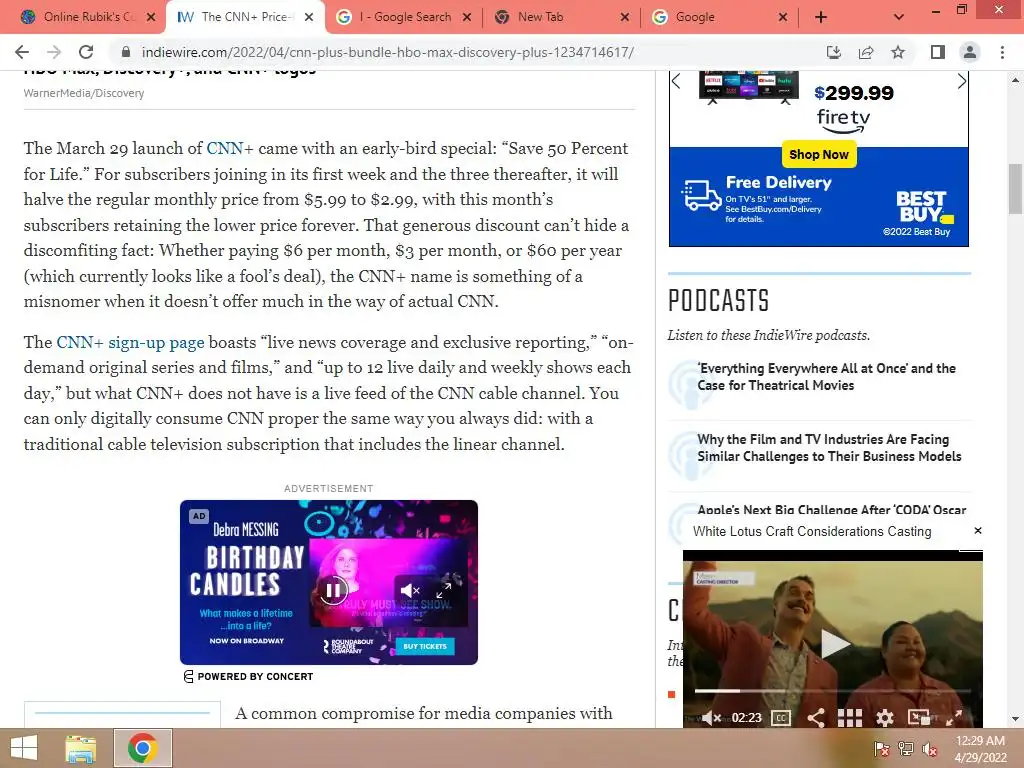Open the CNN+ link in article
Image resolution: width=1024 pixels, height=768 pixels.
pos(229,148)
